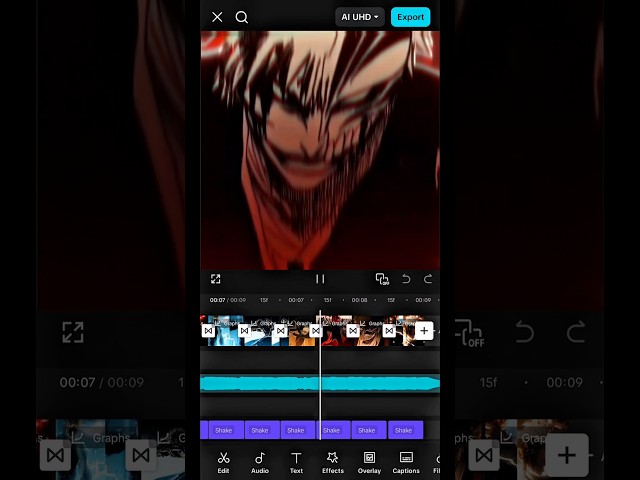Redo the last undone edit

(428, 279)
